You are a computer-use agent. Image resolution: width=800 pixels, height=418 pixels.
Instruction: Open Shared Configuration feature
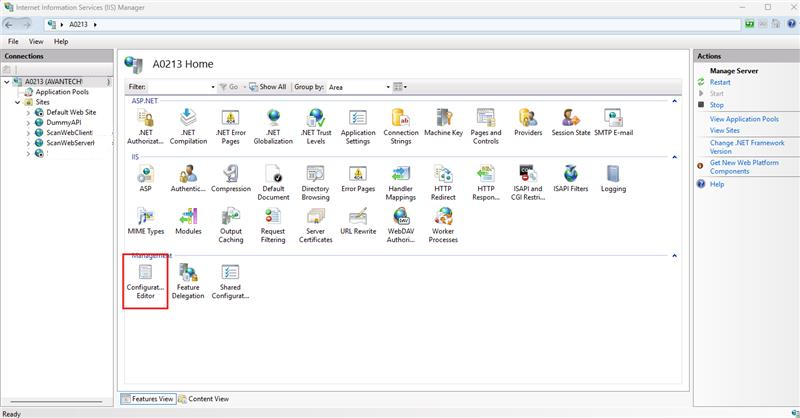click(x=231, y=281)
